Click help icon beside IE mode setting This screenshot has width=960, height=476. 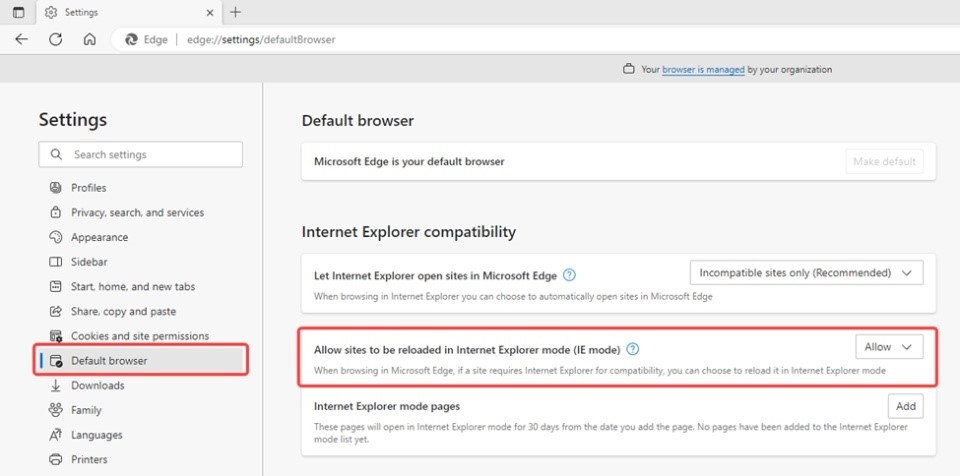coord(632,349)
